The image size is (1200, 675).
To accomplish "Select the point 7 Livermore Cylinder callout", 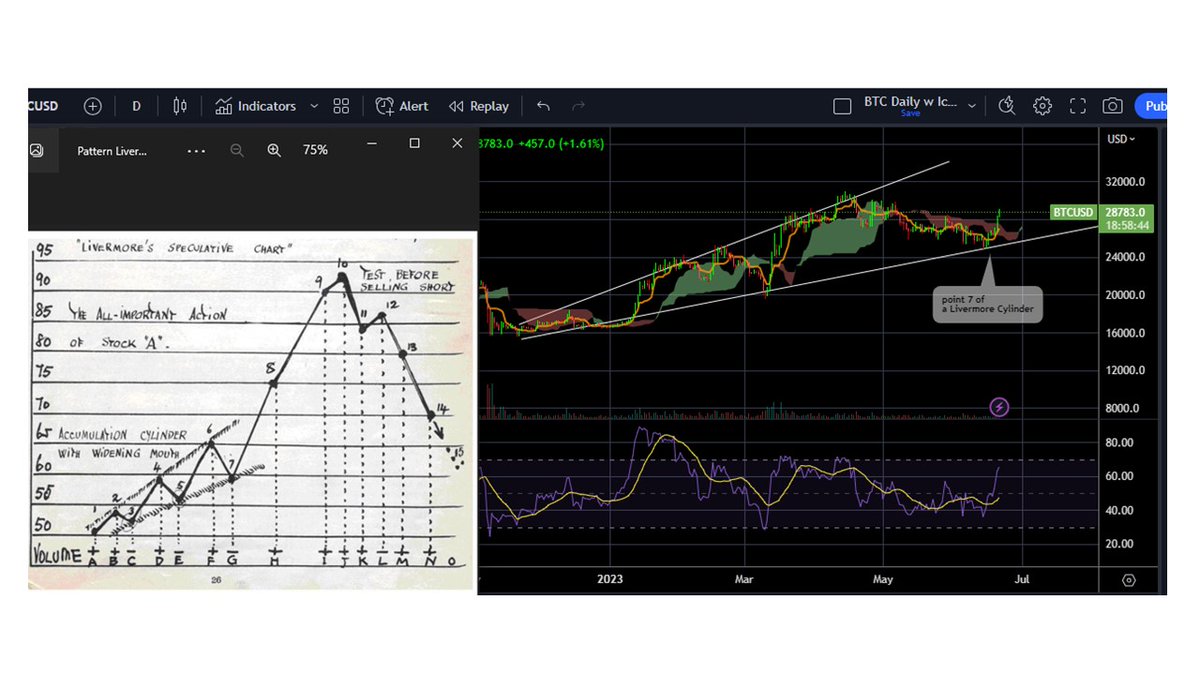I will pyautogui.click(x=988, y=305).
